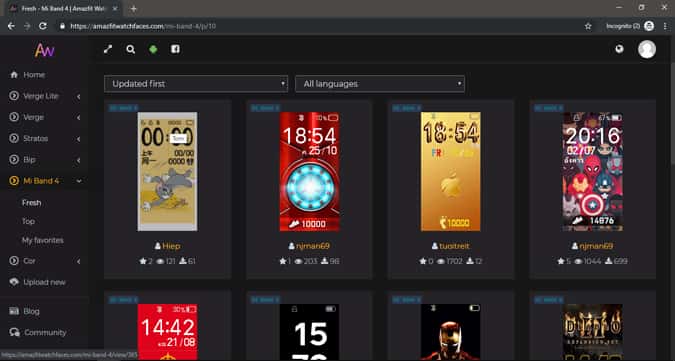This screenshot has width=675, height=361.
Task: Open the search magnifier icon
Action: [130, 49]
